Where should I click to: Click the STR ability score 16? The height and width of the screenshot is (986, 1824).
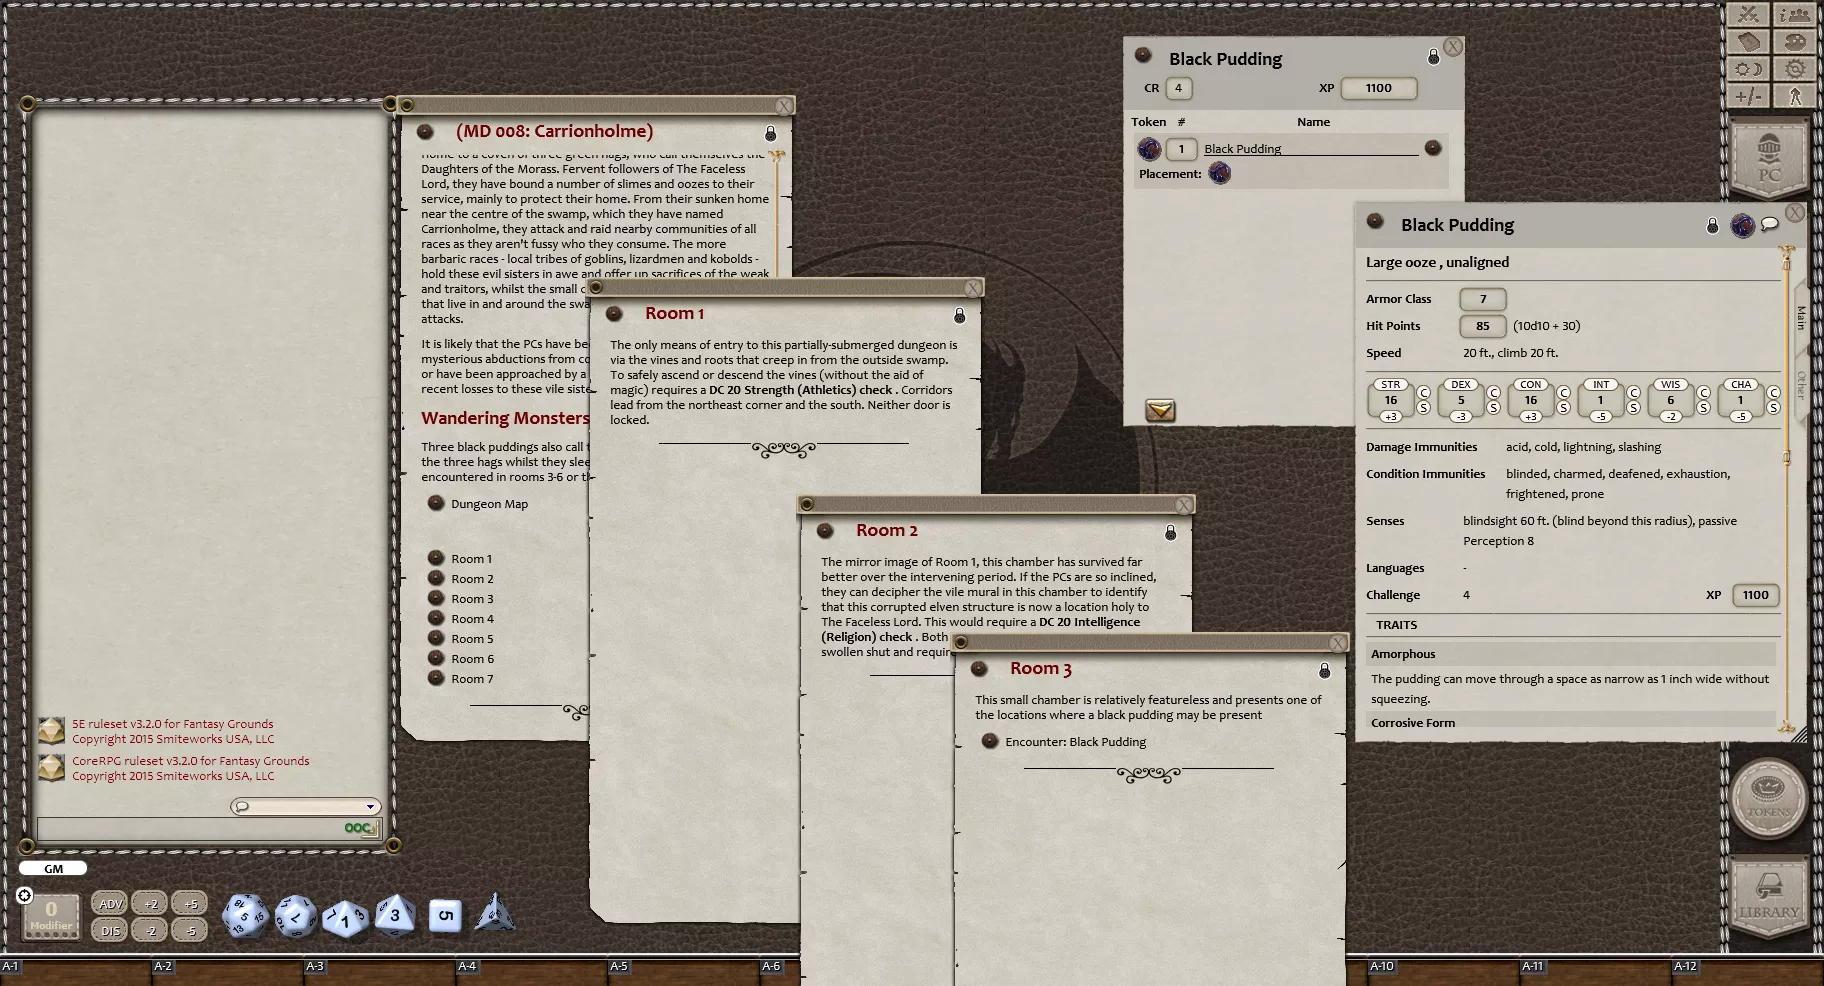tap(1391, 400)
